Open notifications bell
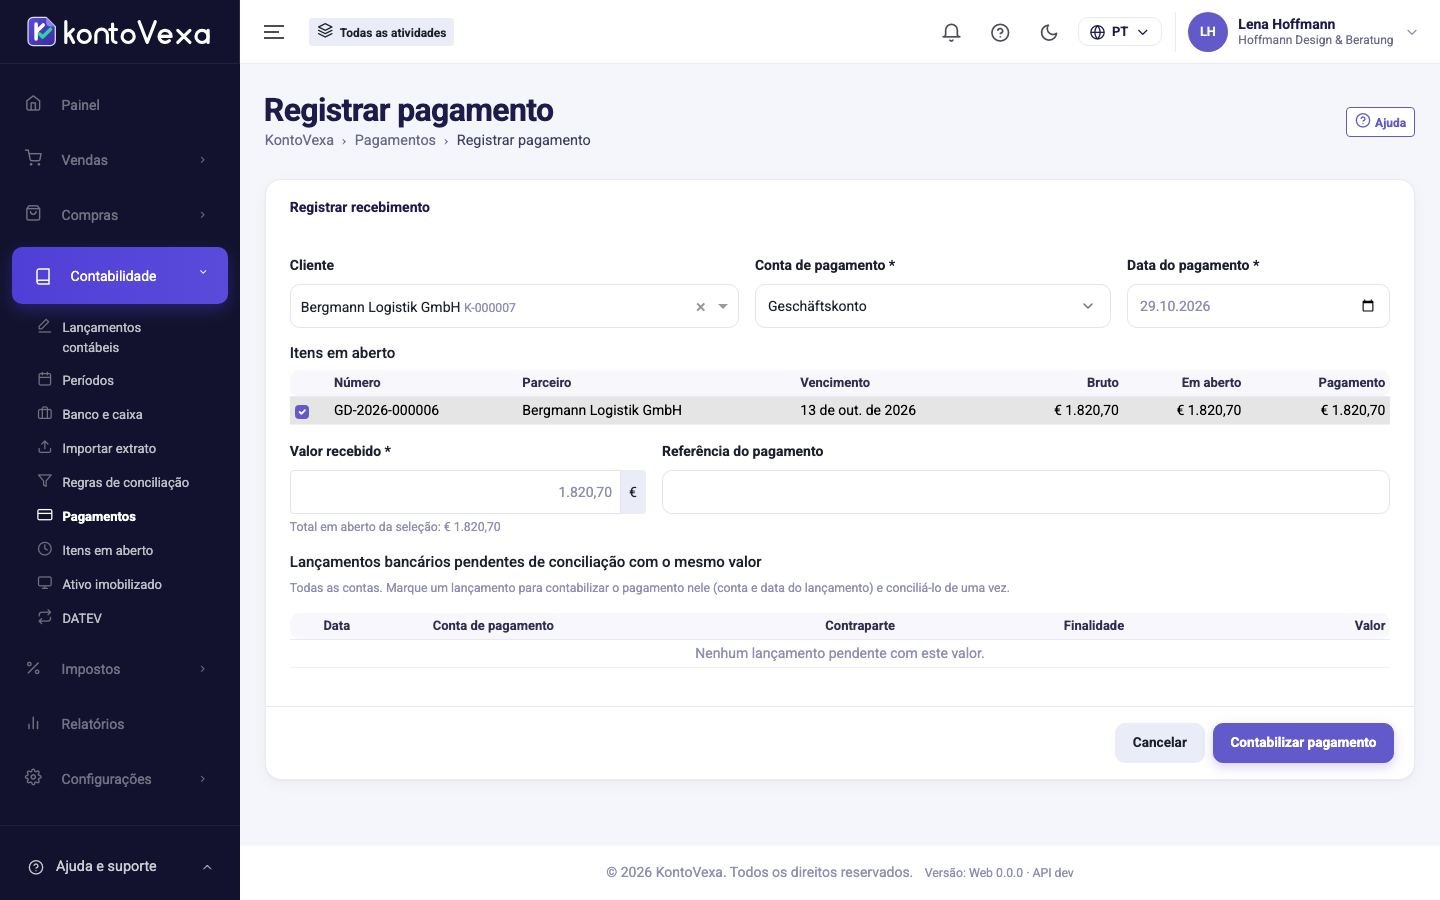This screenshot has height=900, width=1440. pos(951,32)
